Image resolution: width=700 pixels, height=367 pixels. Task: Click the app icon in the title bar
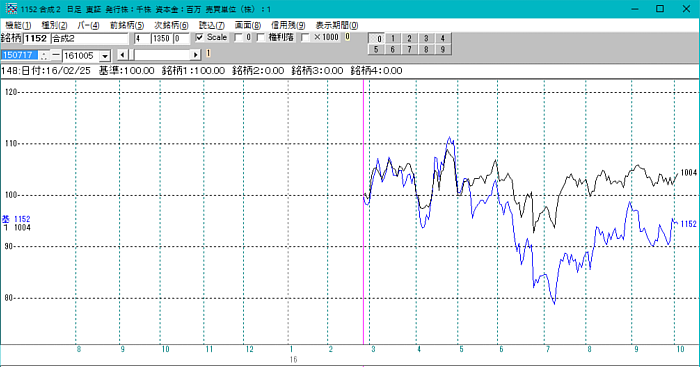tap(11, 8)
